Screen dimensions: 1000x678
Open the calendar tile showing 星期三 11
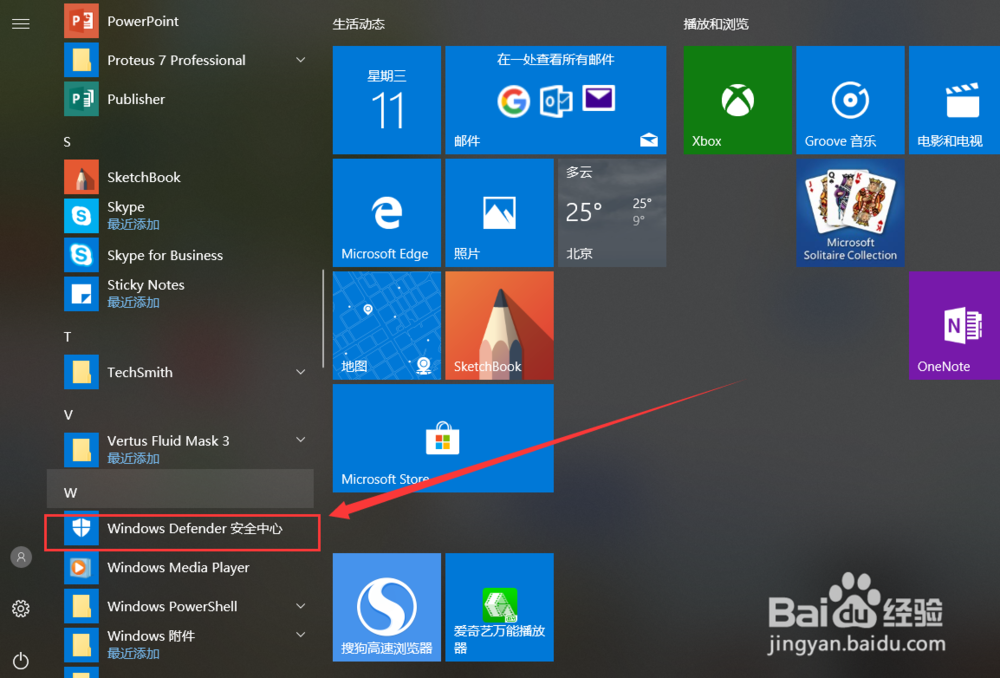tap(386, 100)
